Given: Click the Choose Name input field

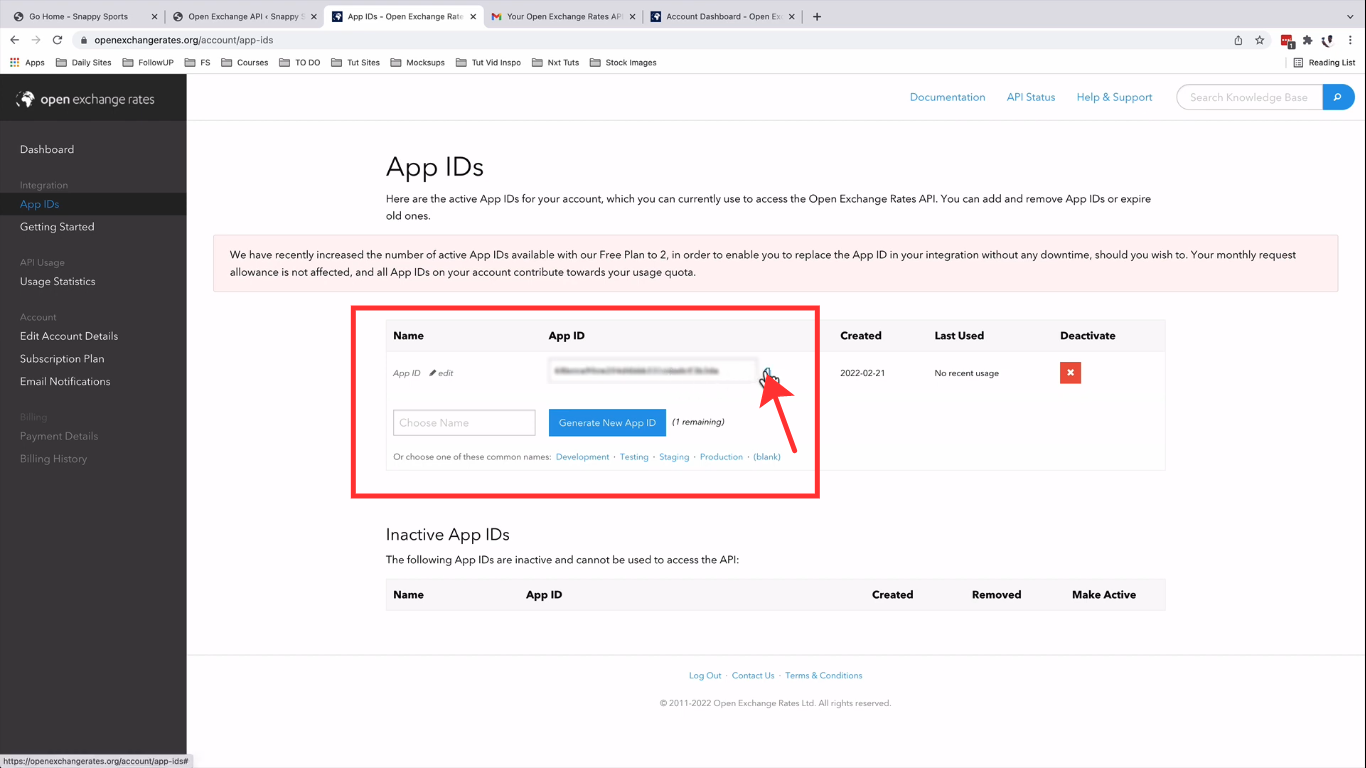Looking at the screenshot, I should pyautogui.click(x=464, y=423).
